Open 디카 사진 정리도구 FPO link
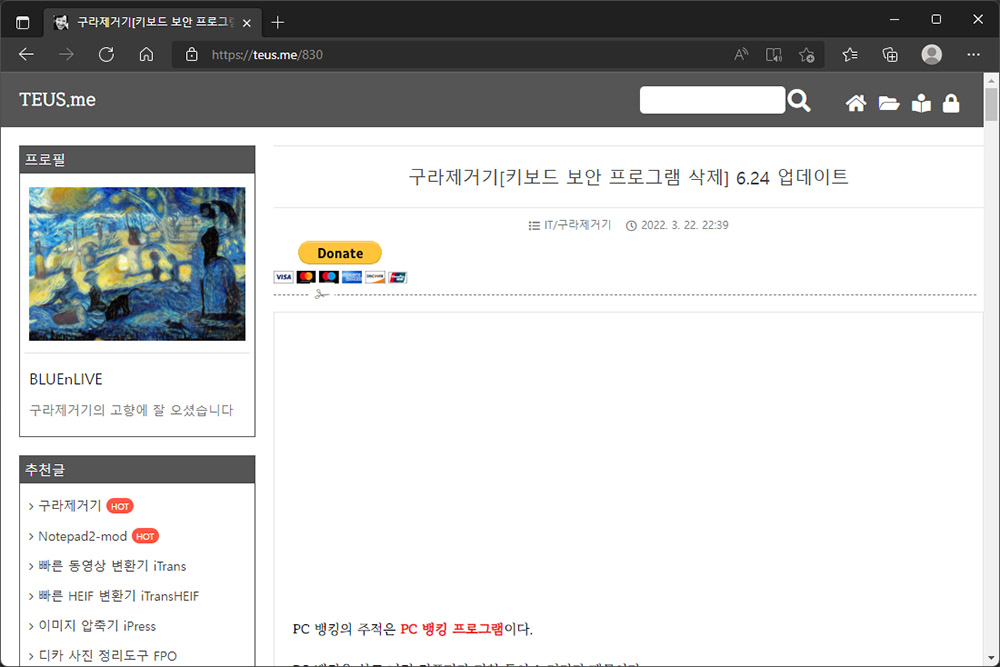 click(x=107, y=656)
